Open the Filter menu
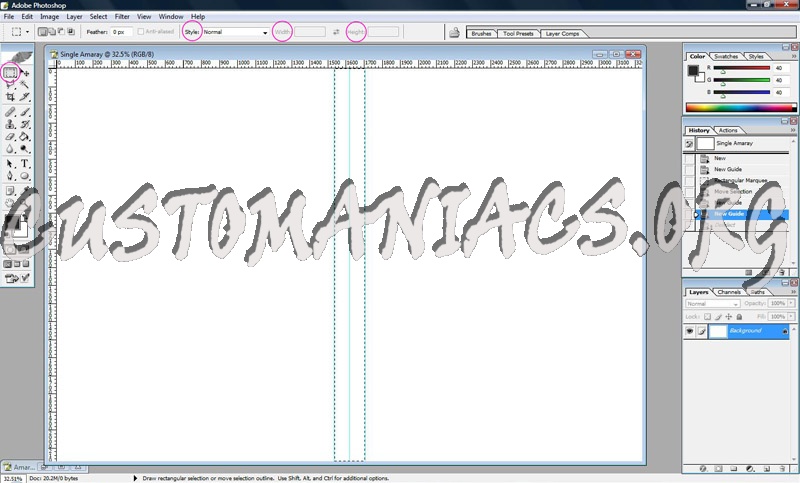 (122, 16)
